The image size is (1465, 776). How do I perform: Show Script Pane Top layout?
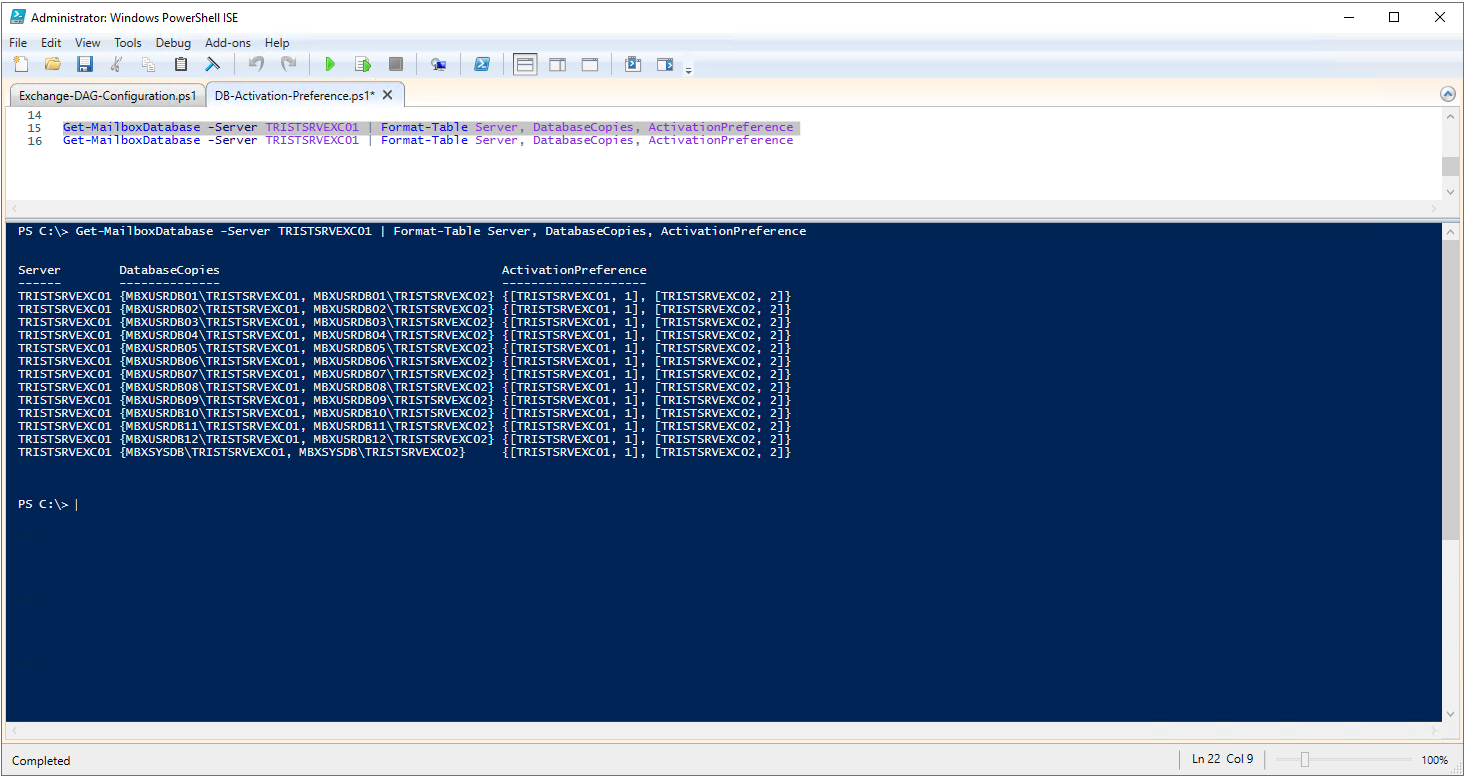coord(525,64)
